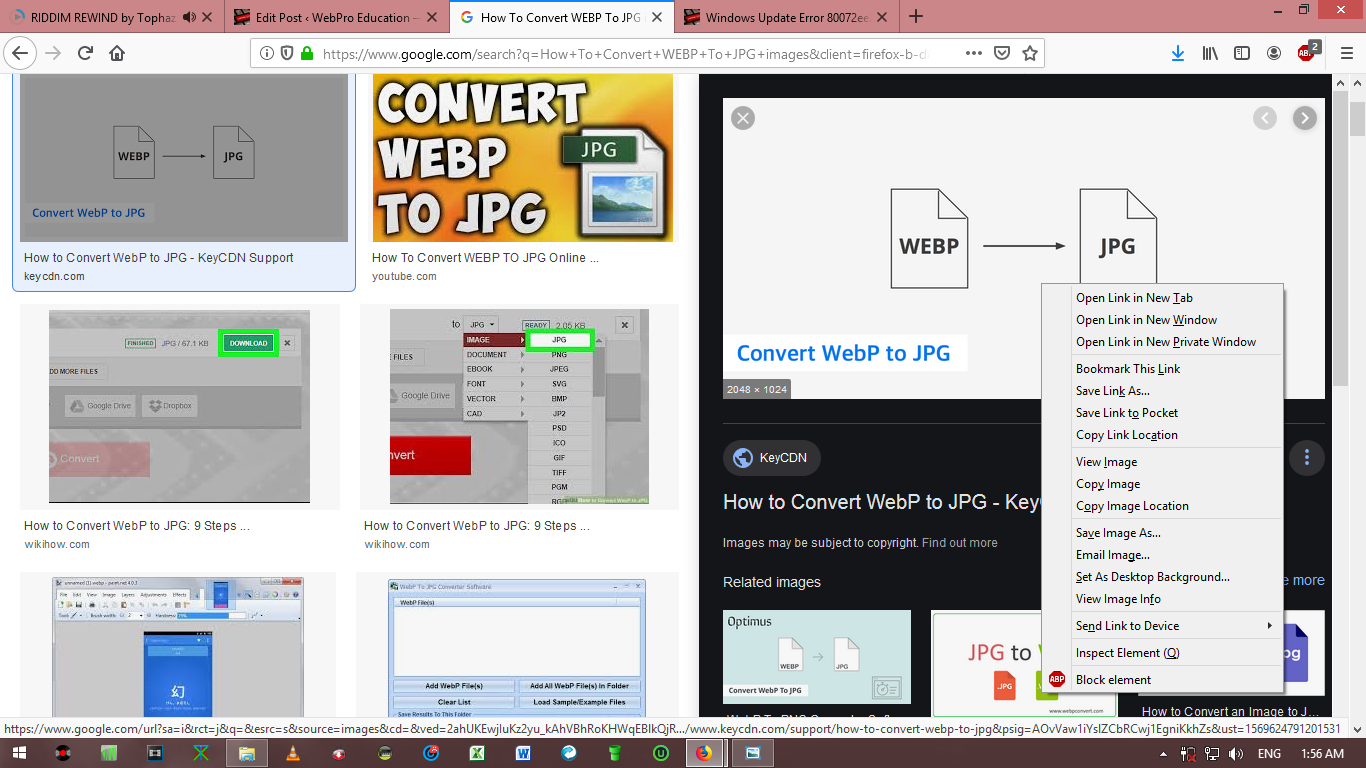Expand the Send Link to Device submenu
The width and height of the screenshot is (1366, 768).
point(1162,626)
